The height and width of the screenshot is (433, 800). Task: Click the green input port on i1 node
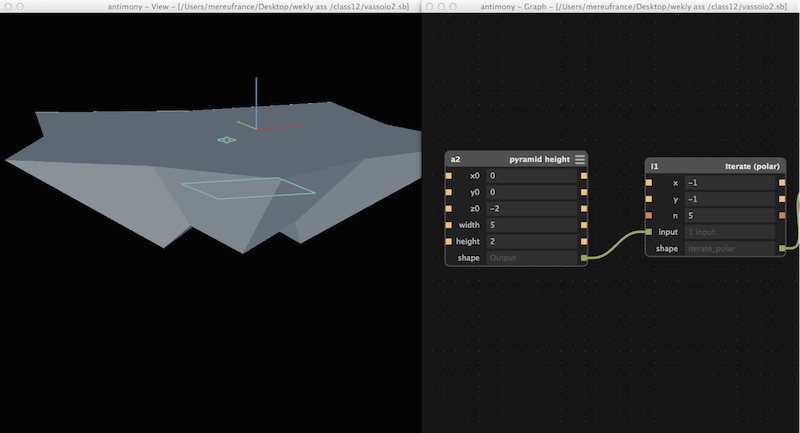[648, 232]
